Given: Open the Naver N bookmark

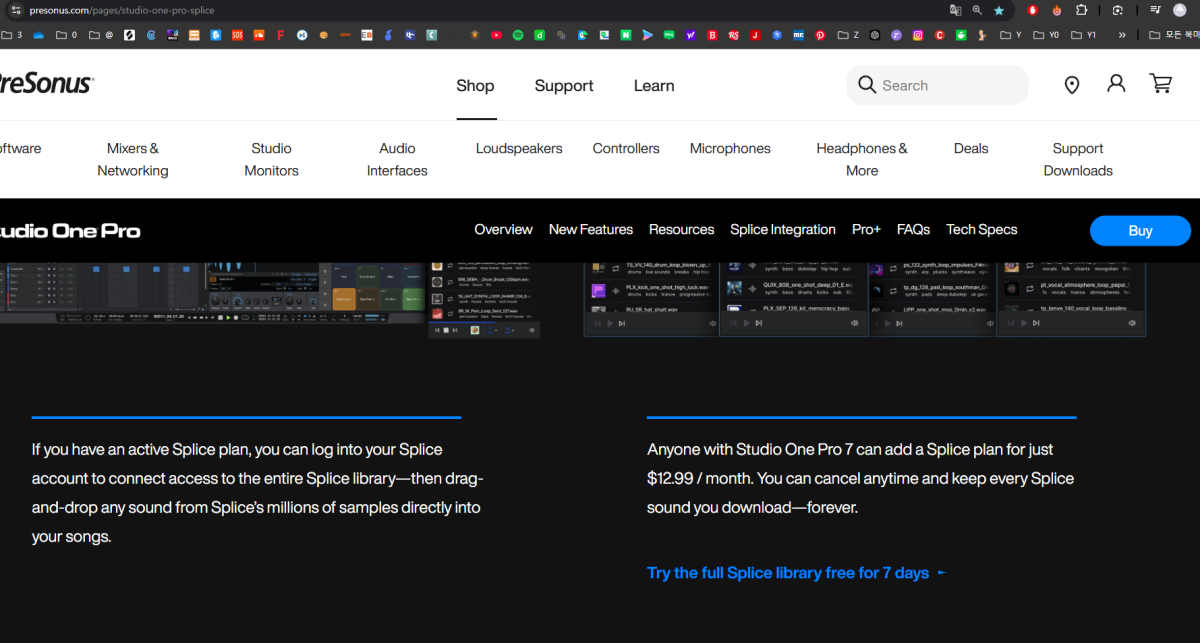Looking at the screenshot, I should (626, 35).
